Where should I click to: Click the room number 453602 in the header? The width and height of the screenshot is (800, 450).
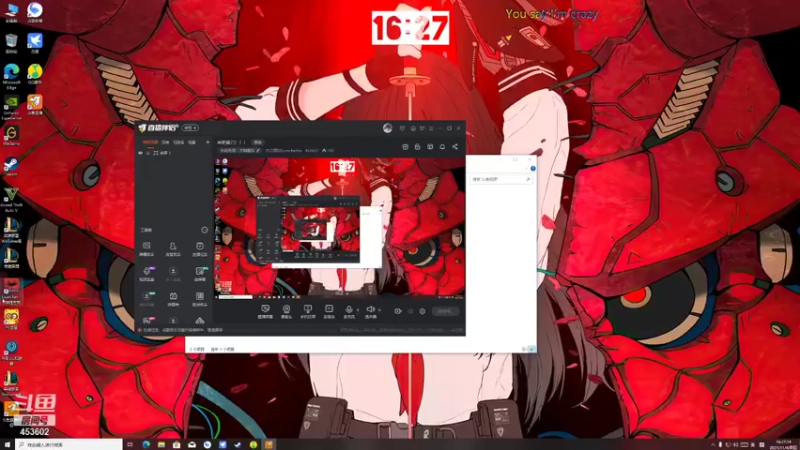312,151
